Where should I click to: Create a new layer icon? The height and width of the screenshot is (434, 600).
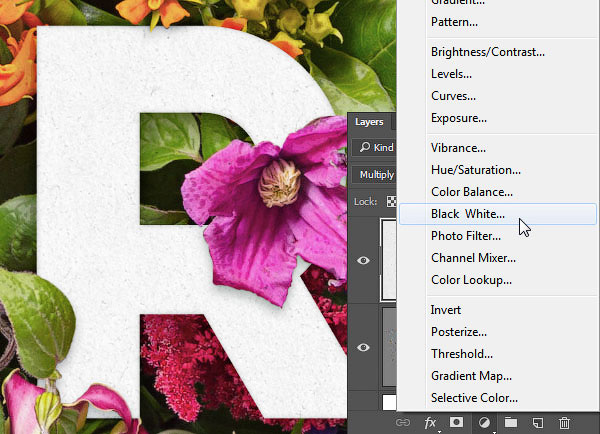point(538,423)
